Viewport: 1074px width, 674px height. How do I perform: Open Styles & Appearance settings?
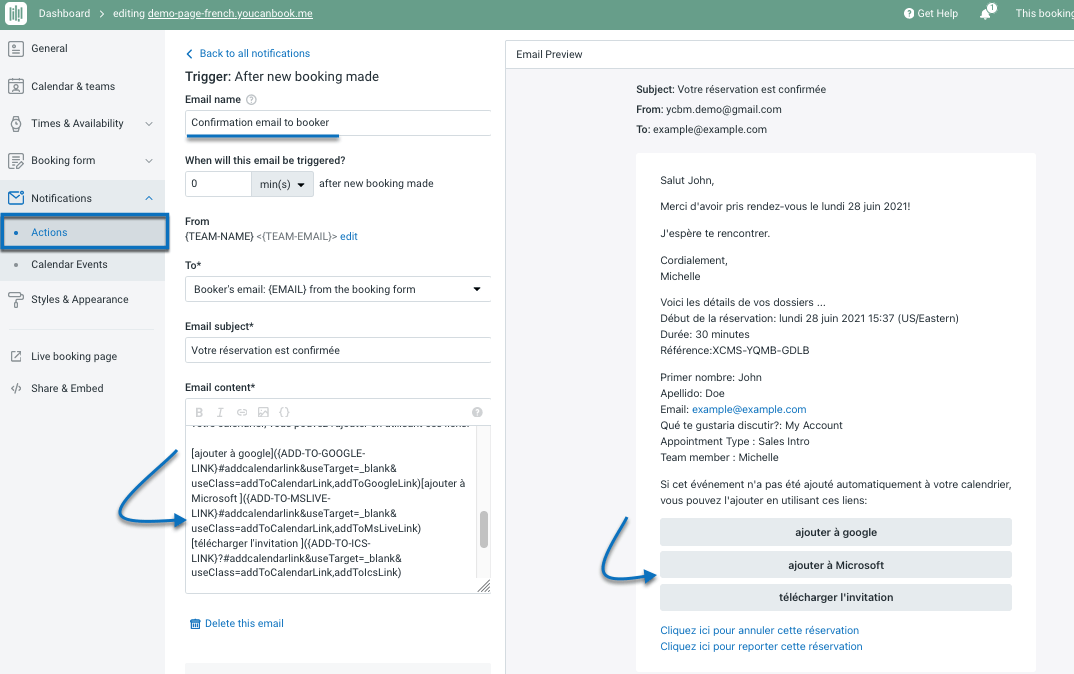[79, 299]
